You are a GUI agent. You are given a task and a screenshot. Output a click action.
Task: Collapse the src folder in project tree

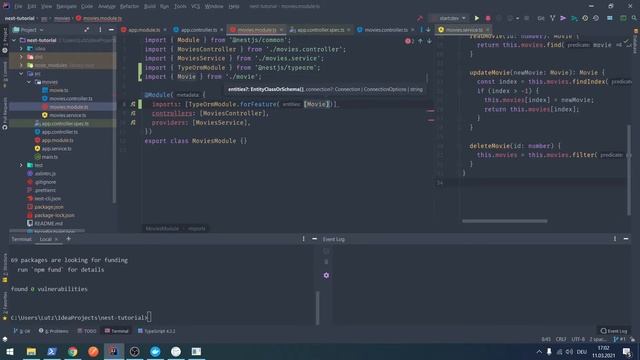21,73
